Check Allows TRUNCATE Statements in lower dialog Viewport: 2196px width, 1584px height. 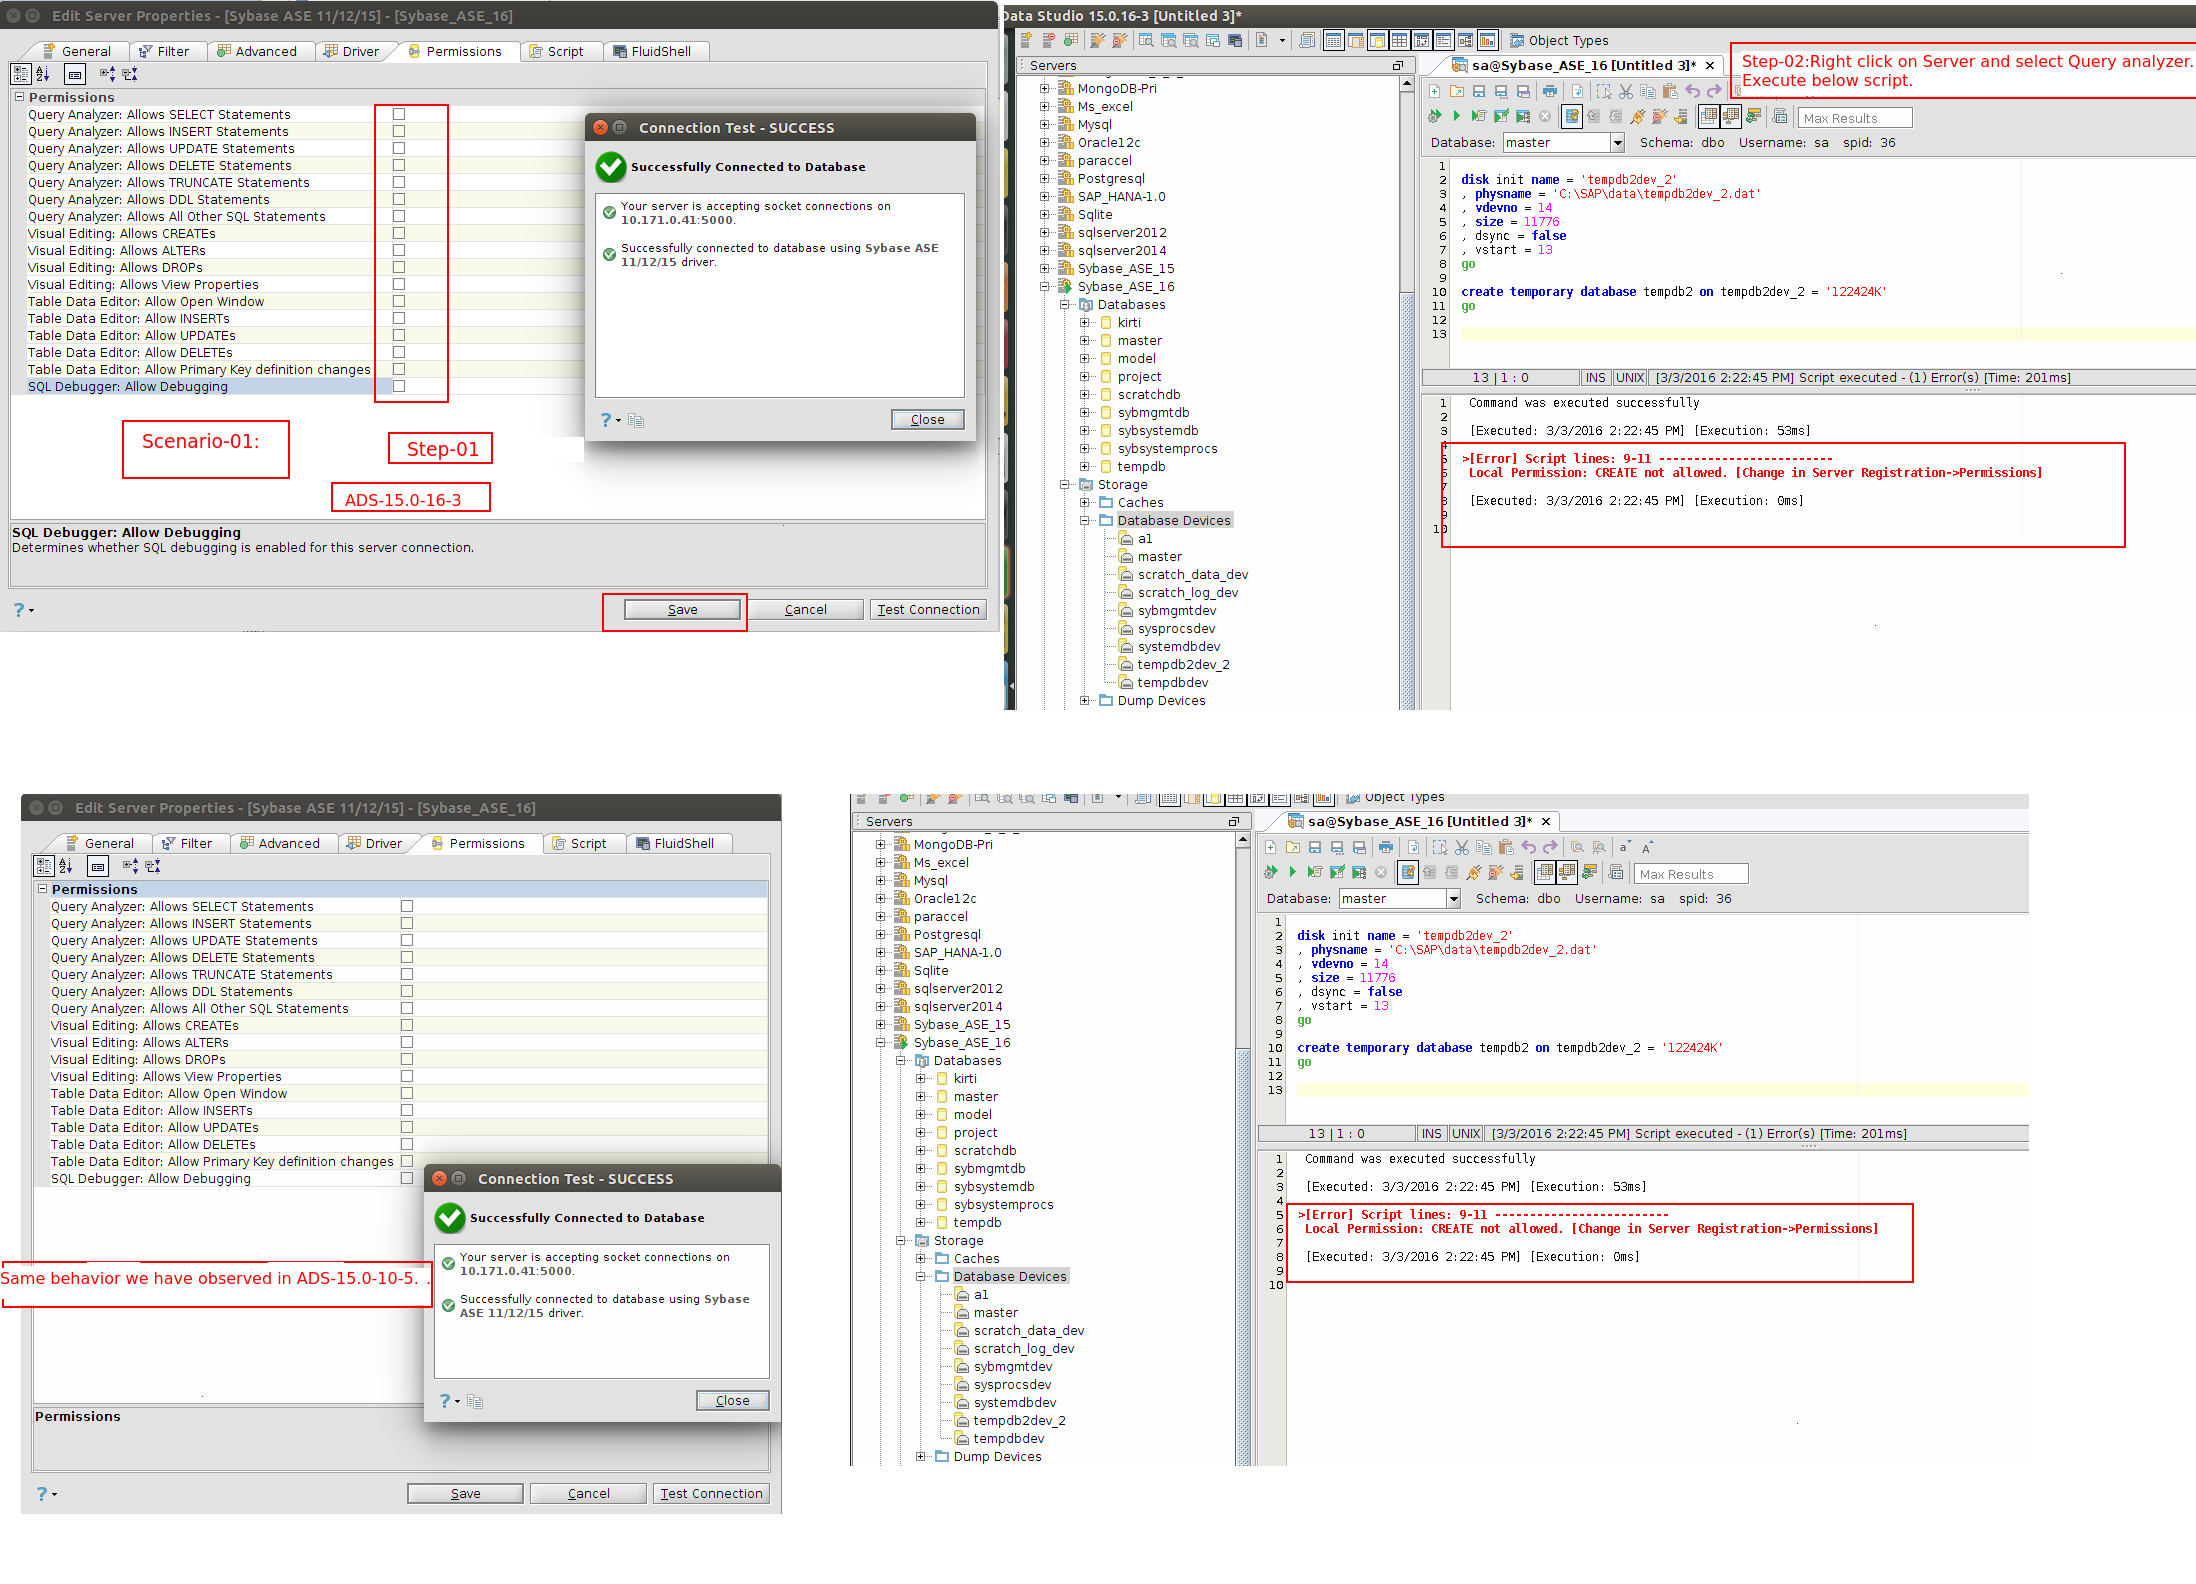pos(407,974)
